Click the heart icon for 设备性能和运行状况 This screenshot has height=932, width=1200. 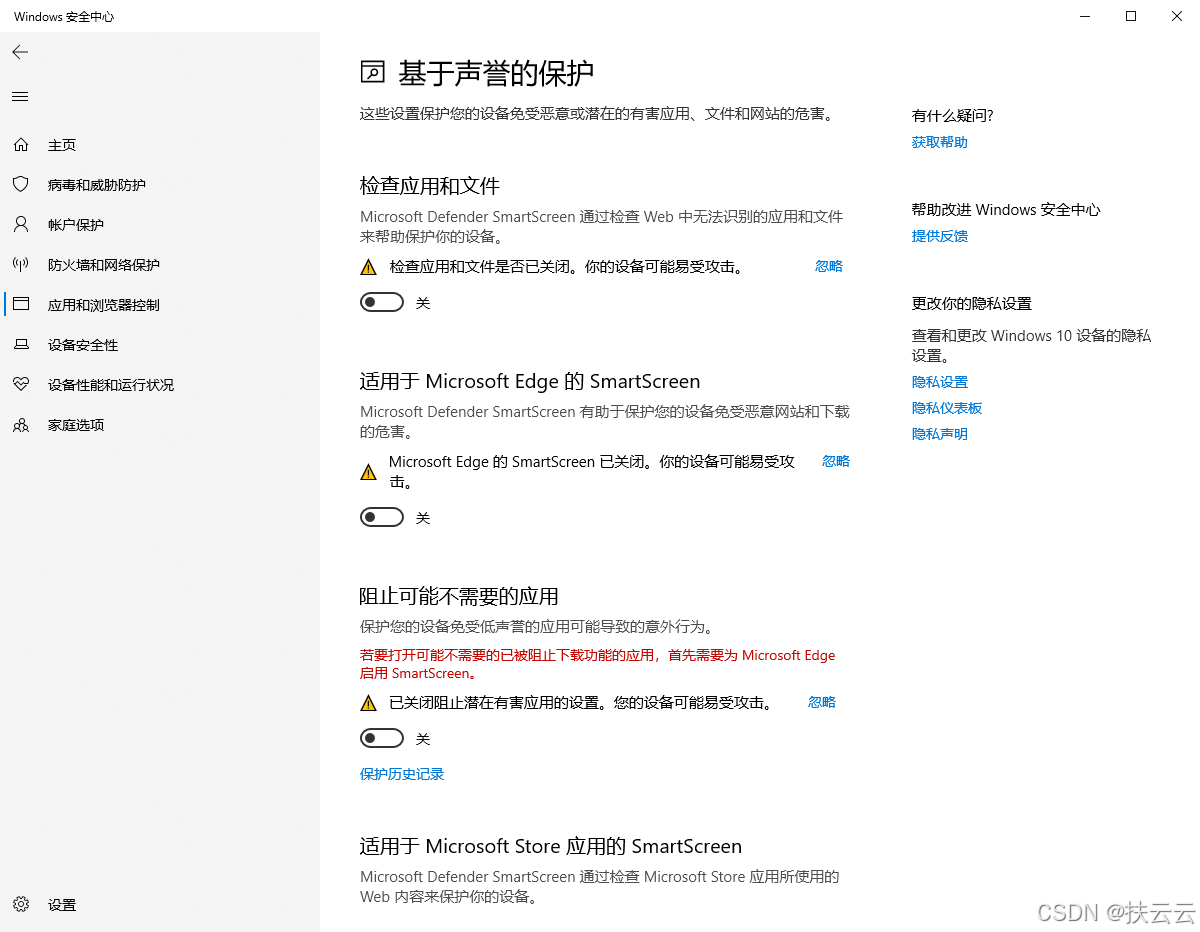click(20, 385)
